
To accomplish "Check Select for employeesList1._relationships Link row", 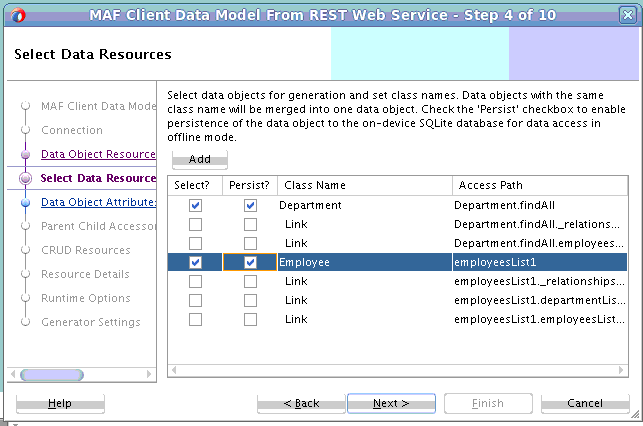I will coord(195,281).
